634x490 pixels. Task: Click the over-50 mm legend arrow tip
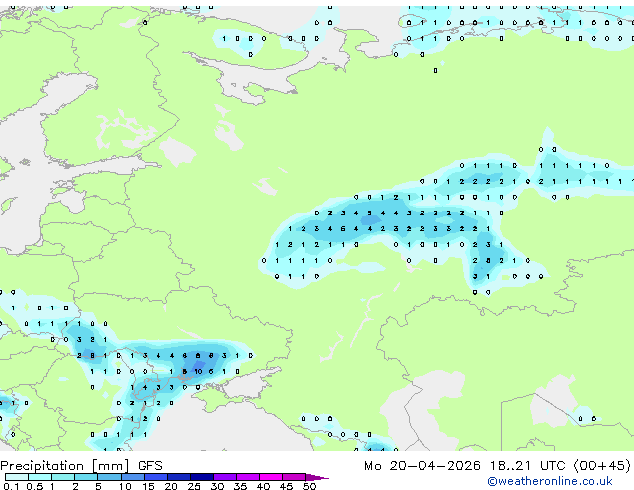point(317,478)
